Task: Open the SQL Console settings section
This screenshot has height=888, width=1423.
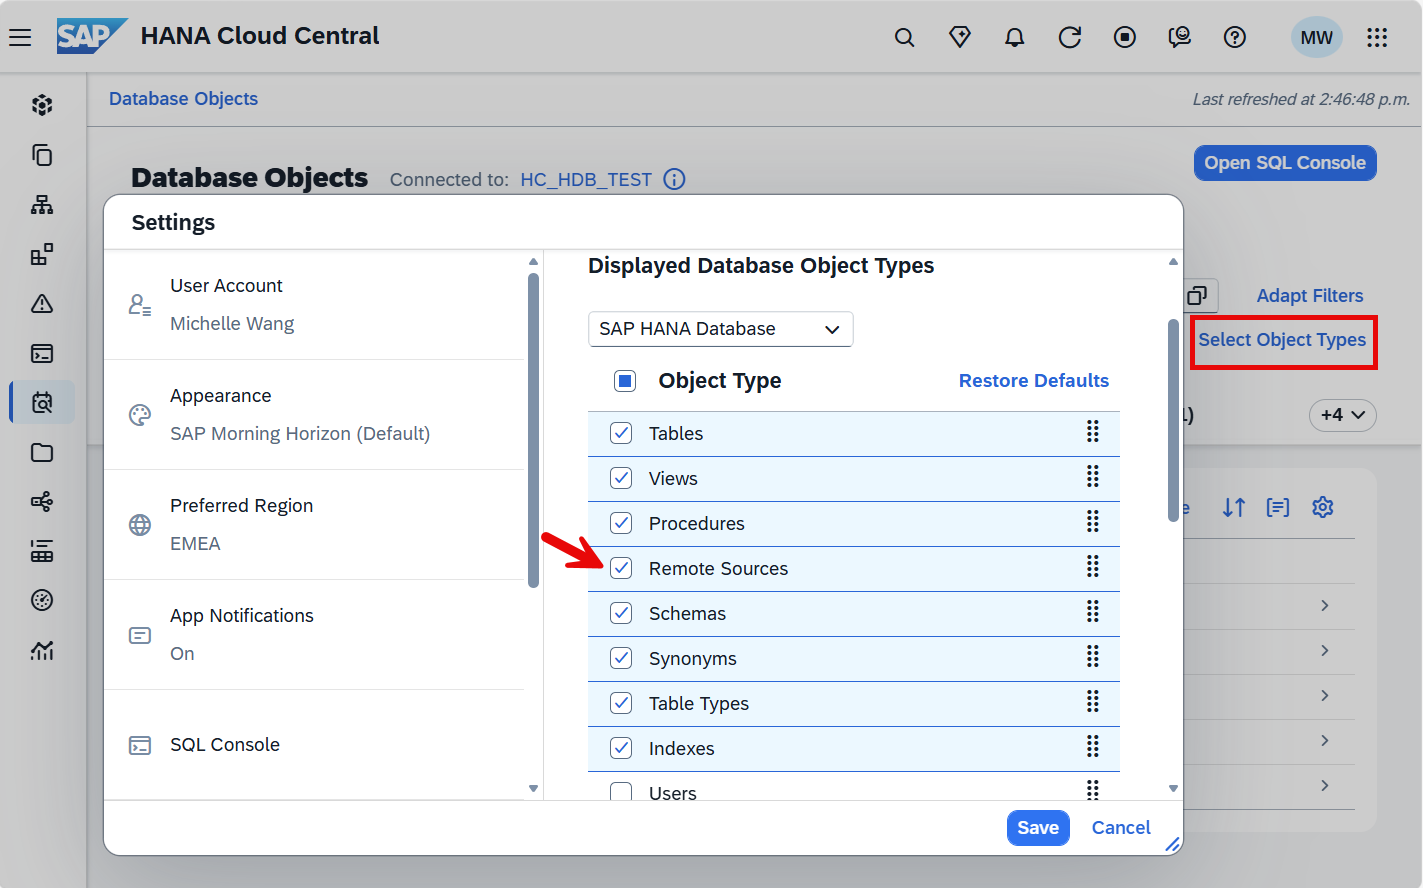Action: (314, 745)
